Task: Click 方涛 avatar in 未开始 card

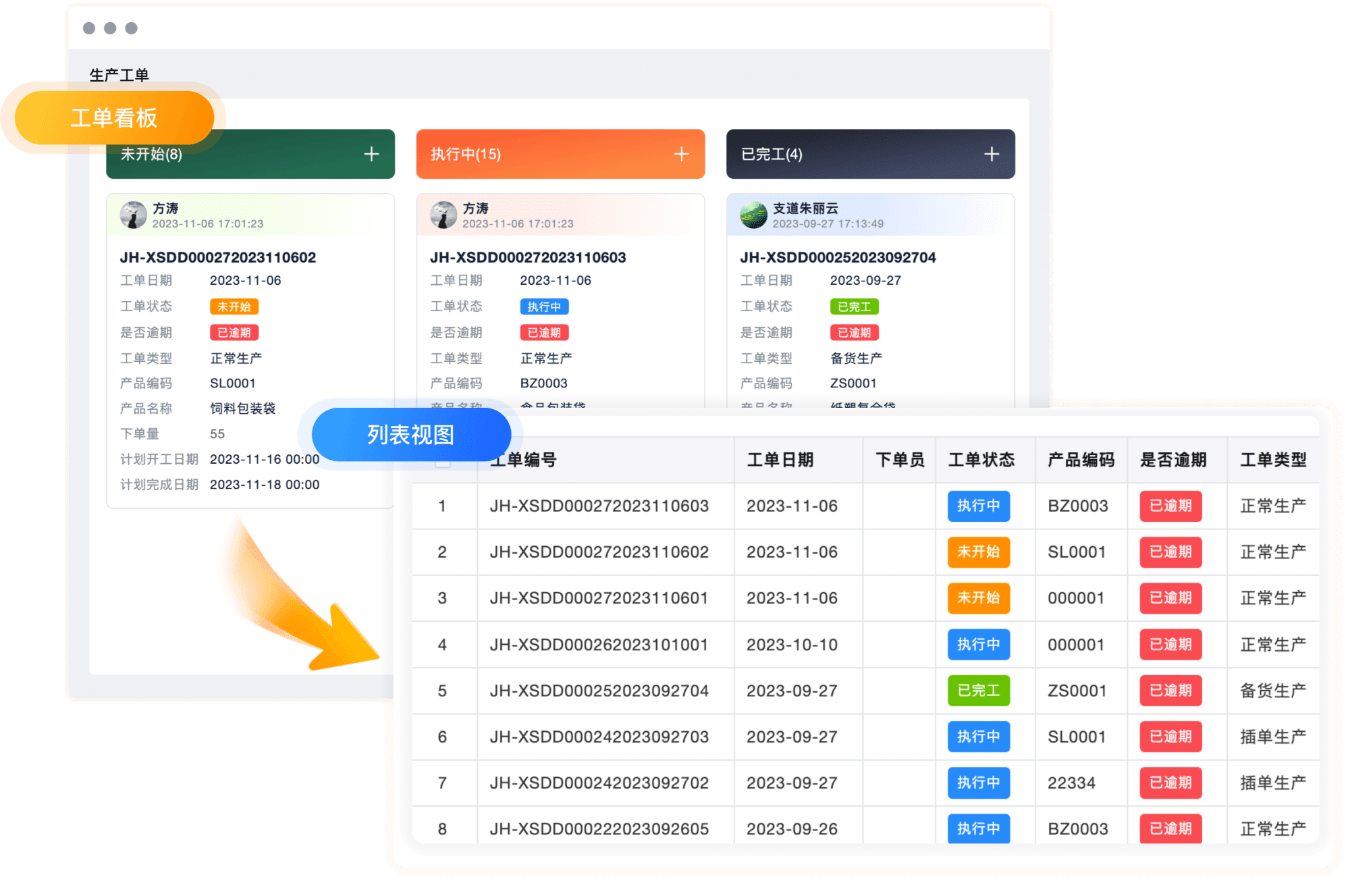Action: tap(134, 215)
